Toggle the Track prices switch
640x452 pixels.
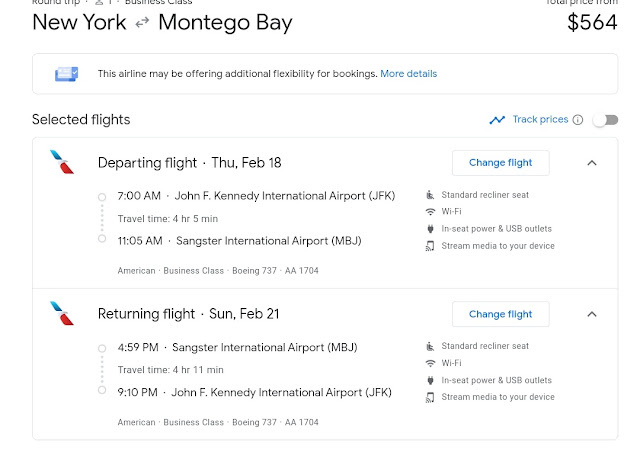(606, 120)
